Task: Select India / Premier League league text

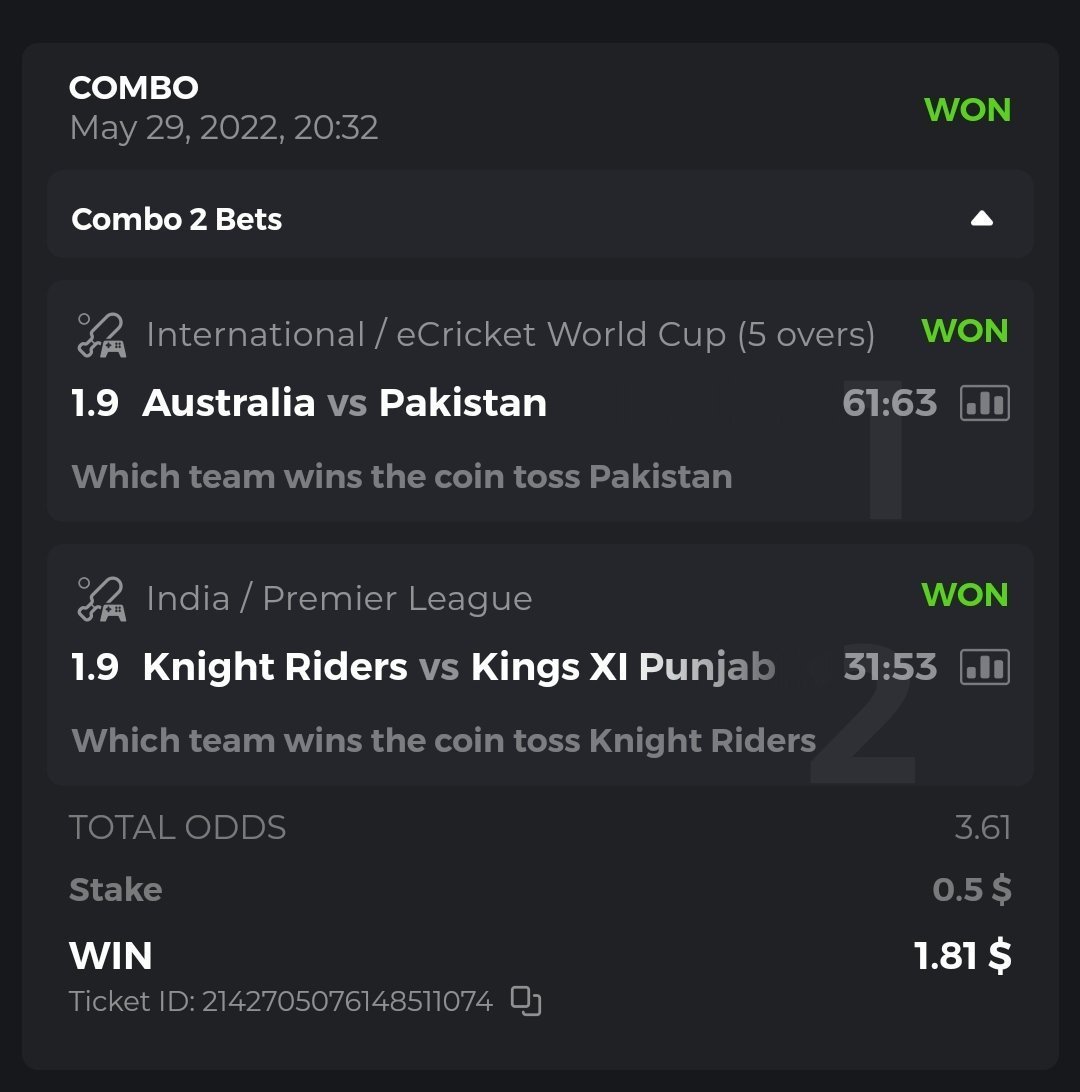Action: (339, 599)
